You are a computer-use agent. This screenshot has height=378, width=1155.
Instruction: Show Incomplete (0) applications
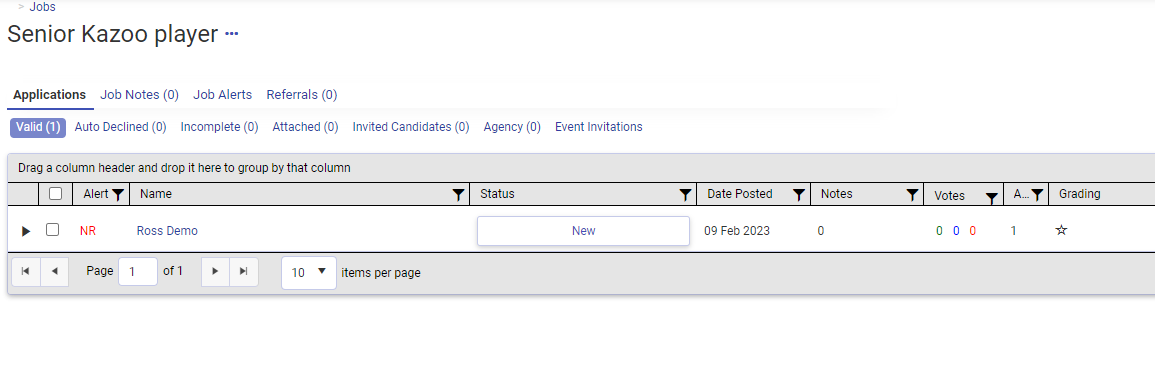pyautogui.click(x=220, y=127)
